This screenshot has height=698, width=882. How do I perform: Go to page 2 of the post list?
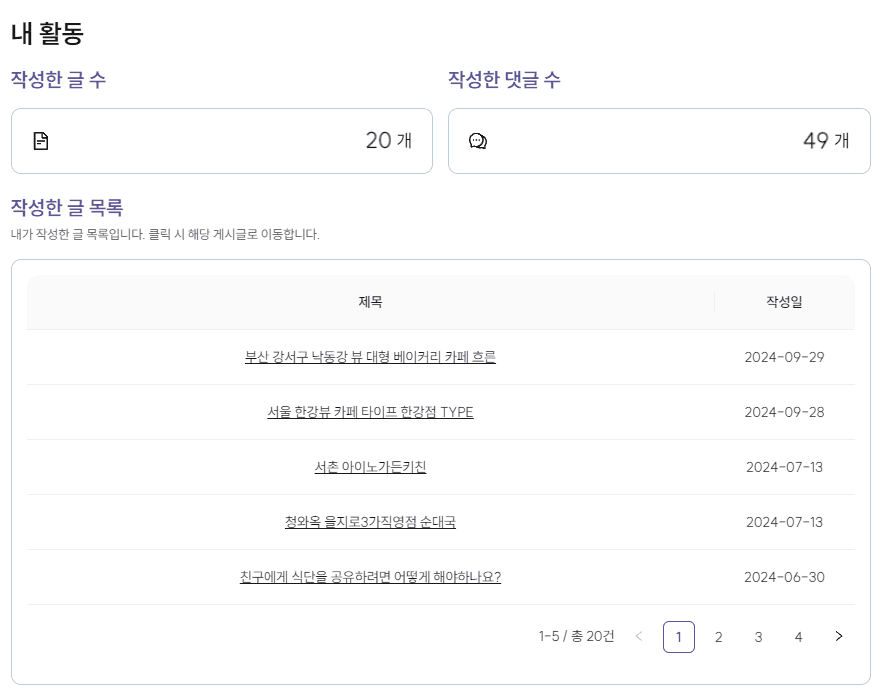pyautogui.click(x=718, y=636)
